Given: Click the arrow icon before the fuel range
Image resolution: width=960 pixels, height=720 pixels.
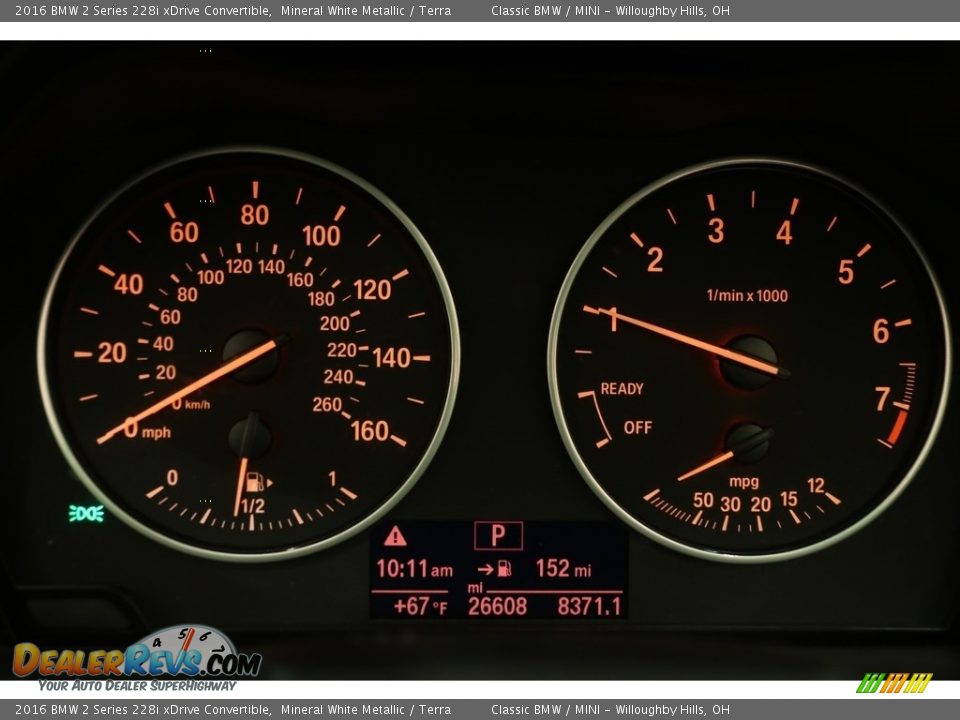Looking at the screenshot, I should point(485,569).
